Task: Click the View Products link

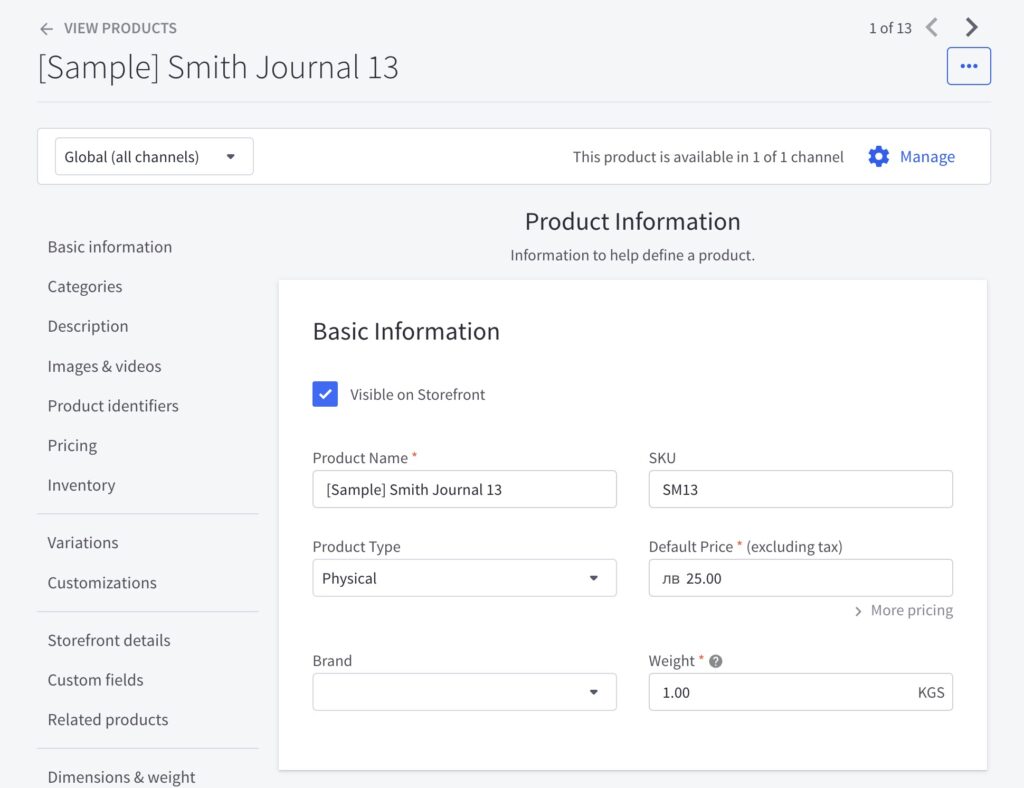Action: click(x=120, y=29)
